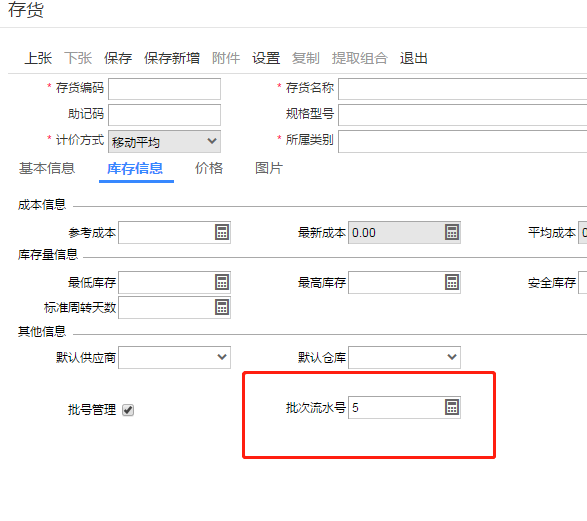Switch to the 价格 tab
This screenshot has height=521, width=587.
(x=209, y=168)
